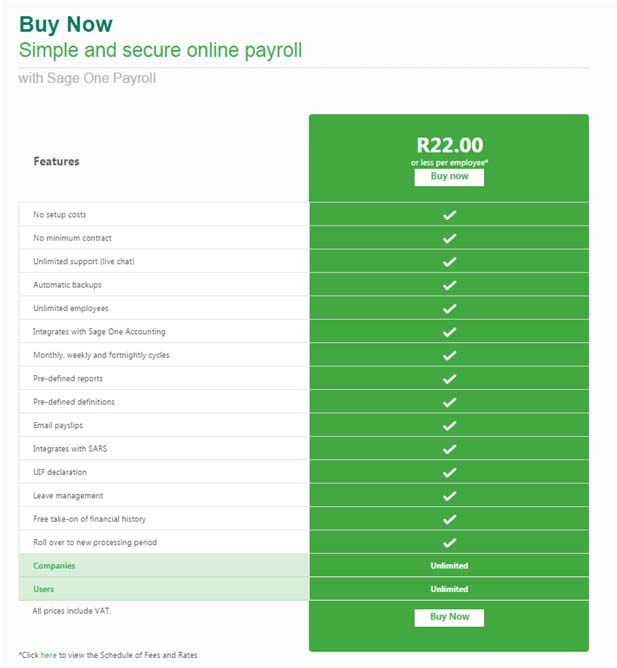The image size is (617, 668).
Task: Click the checkmark for Pre-defined reports
Action: (449, 379)
